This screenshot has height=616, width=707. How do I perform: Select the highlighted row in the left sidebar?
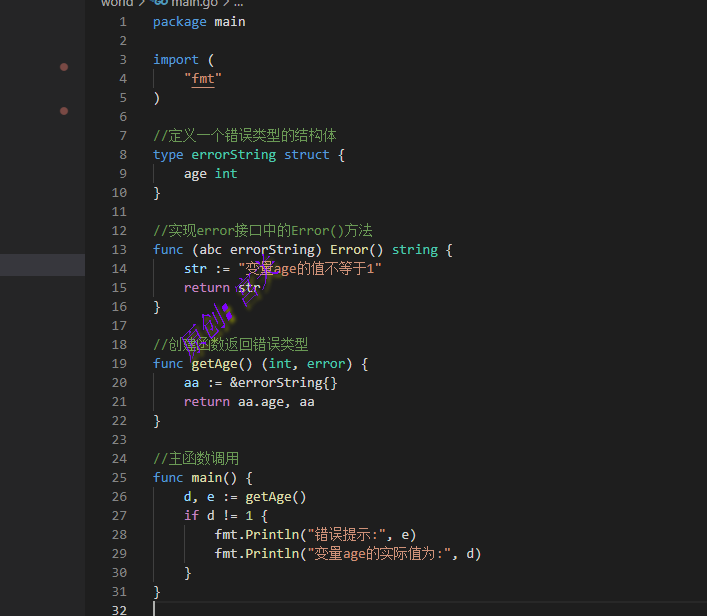tap(42, 265)
